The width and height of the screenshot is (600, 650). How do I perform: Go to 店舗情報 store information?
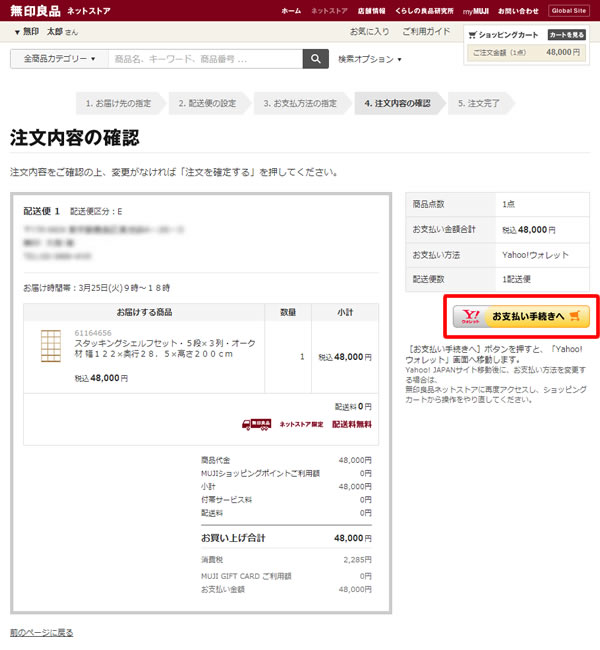372,11
